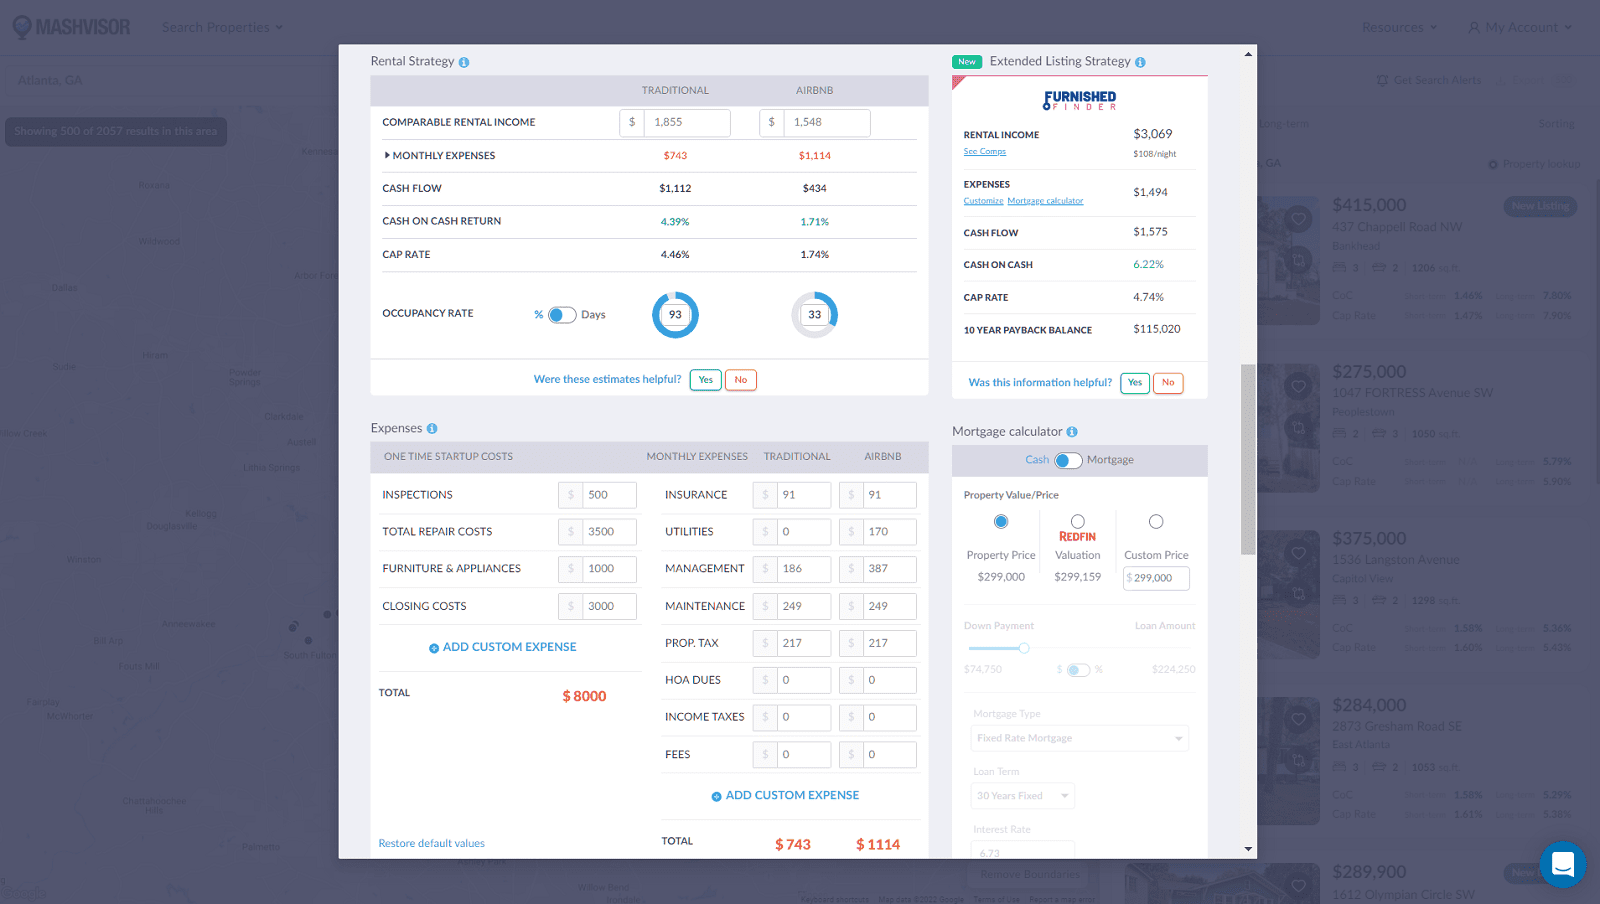This screenshot has width=1600, height=904.
Task: Switch the Cash/Mortgage toggle
Action: click(x=1068, y=461)
